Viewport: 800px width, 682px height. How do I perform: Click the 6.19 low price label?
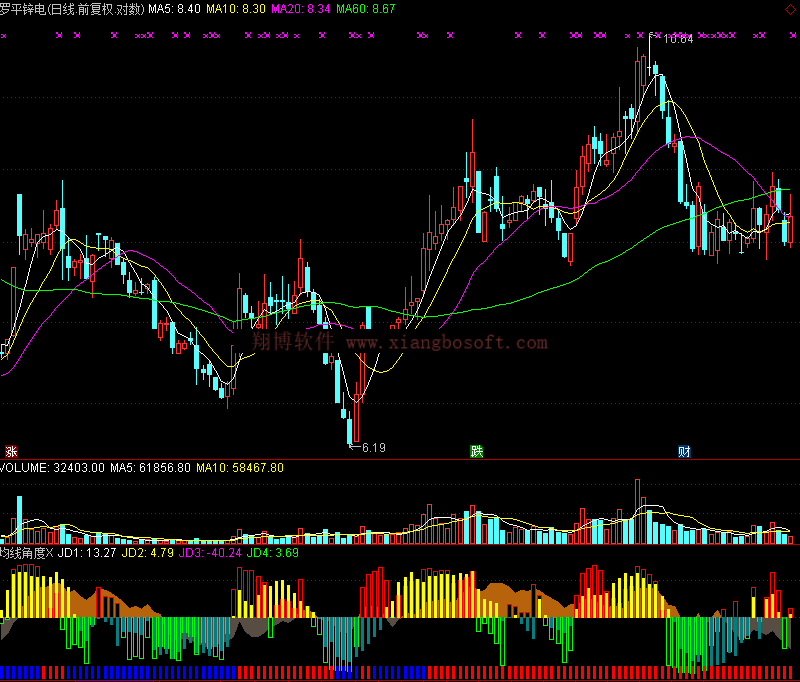pyautogui.click(x=373, y=447)
